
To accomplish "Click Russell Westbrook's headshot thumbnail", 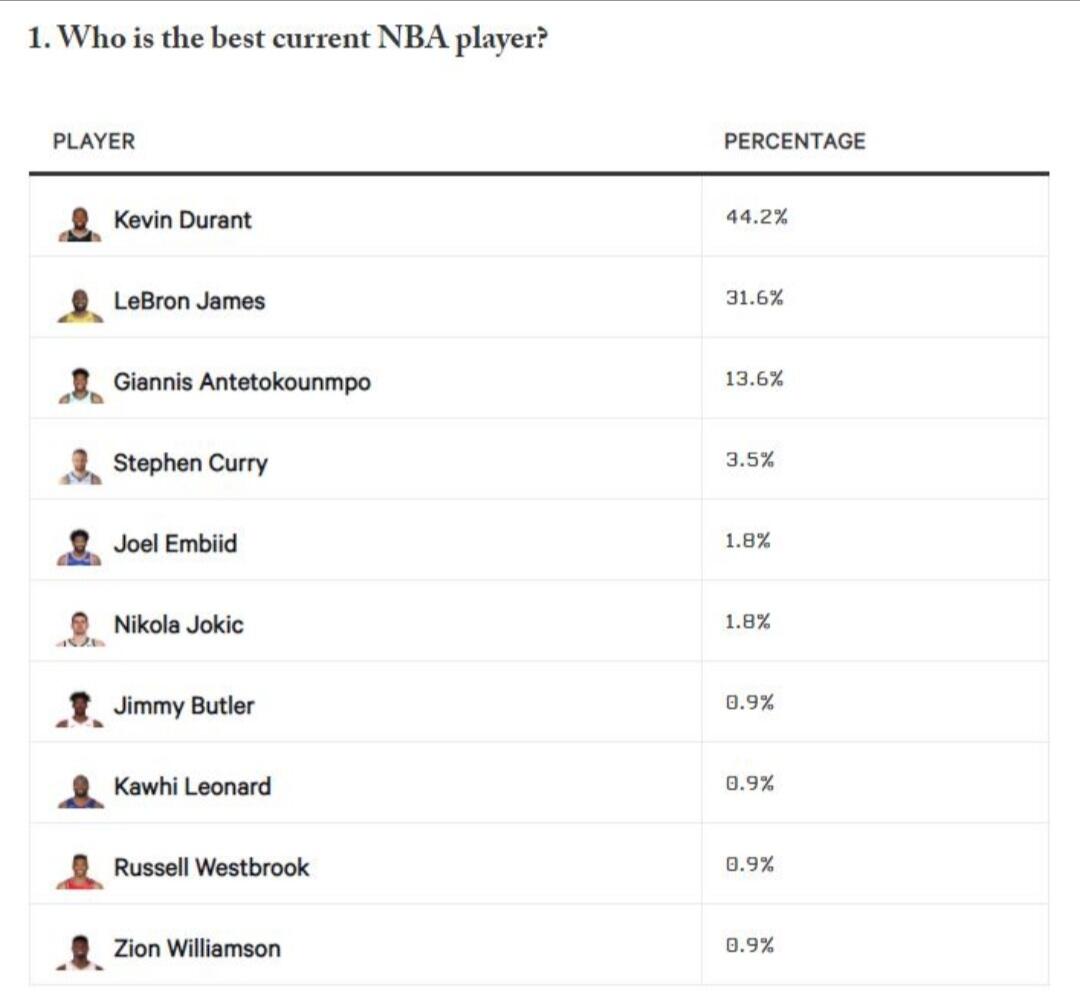I will [x=80, y=872].
